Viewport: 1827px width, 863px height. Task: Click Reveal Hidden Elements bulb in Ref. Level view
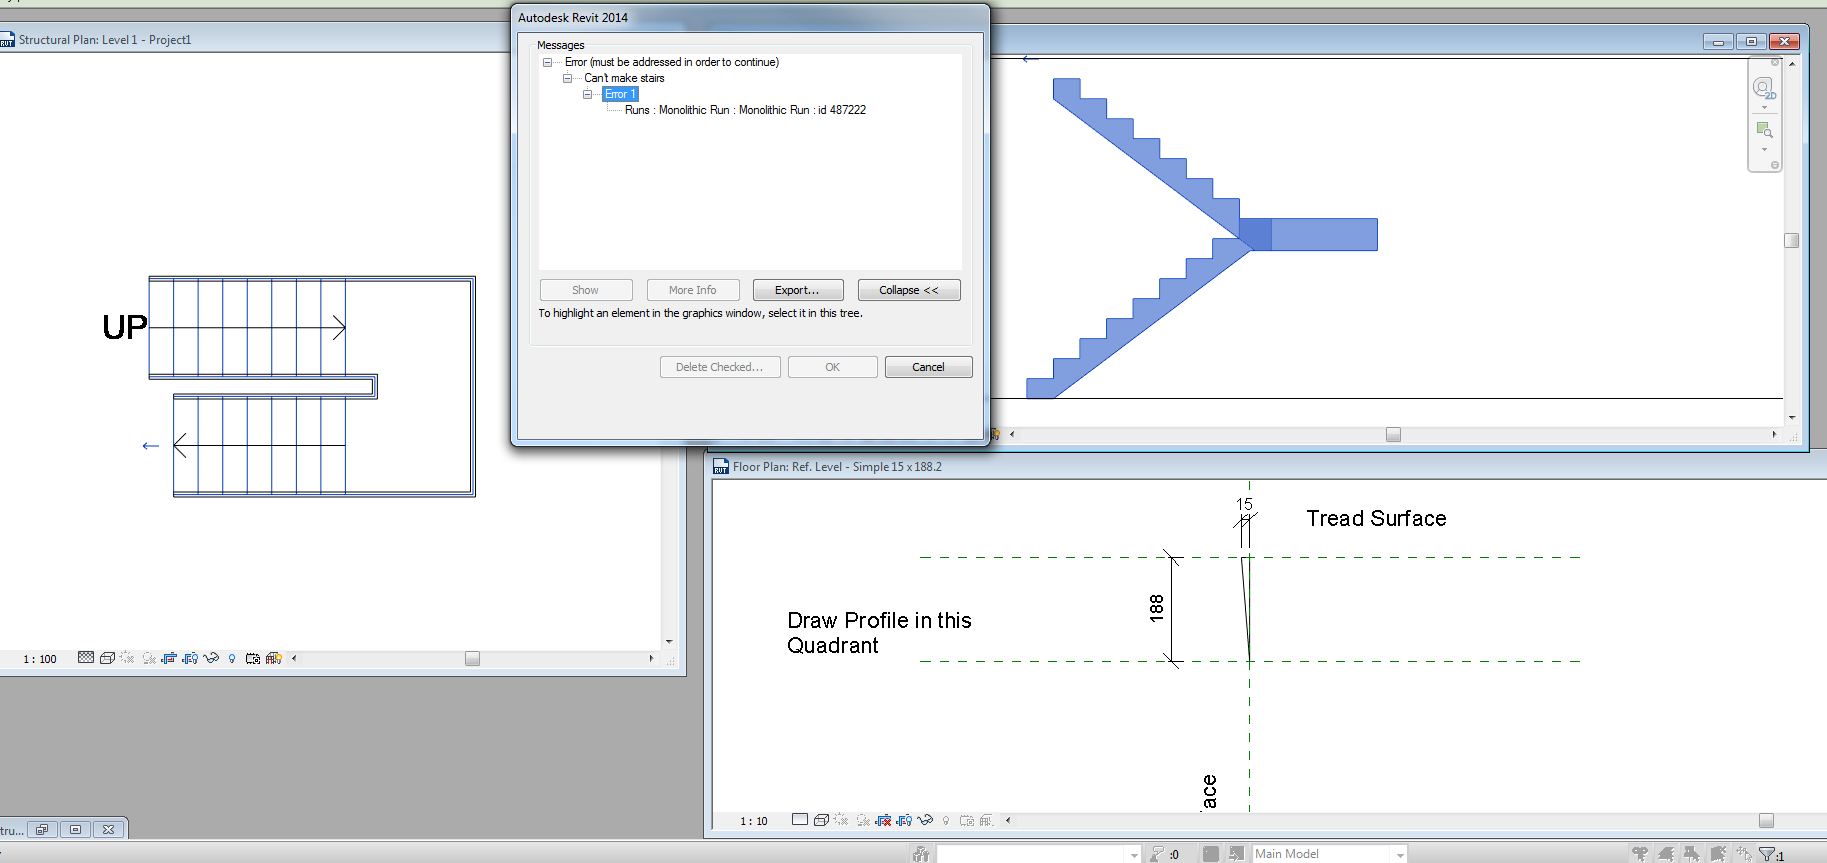click(x=946, y=820)
